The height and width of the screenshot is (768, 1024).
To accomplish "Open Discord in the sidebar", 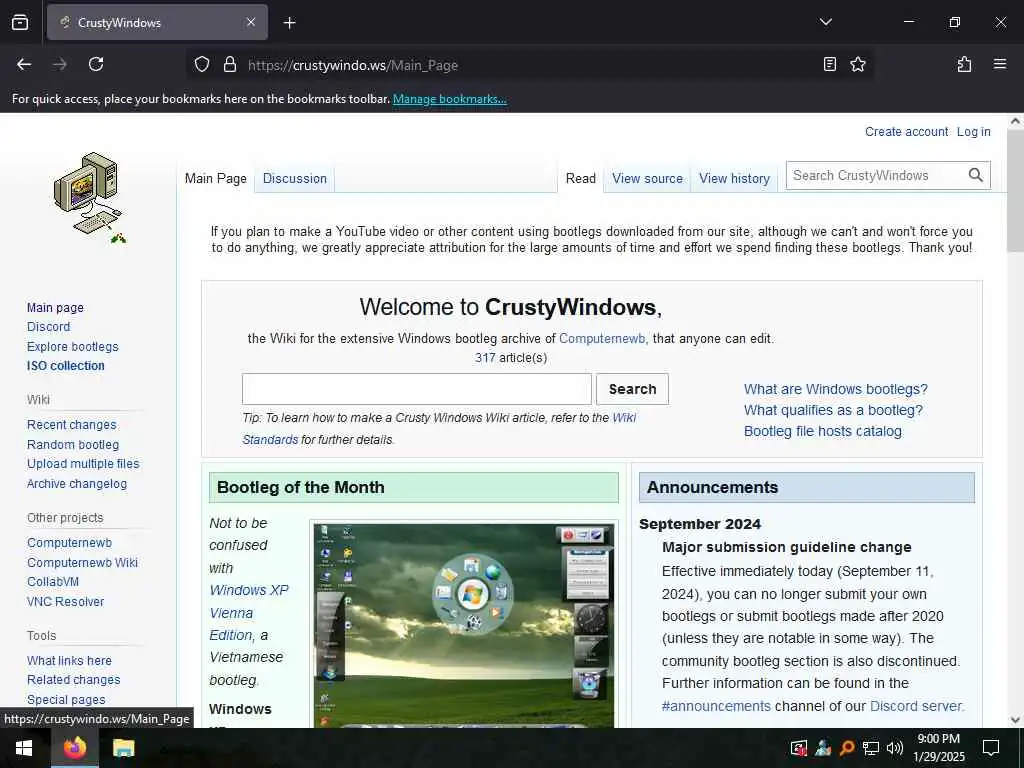I will [48, 327].
